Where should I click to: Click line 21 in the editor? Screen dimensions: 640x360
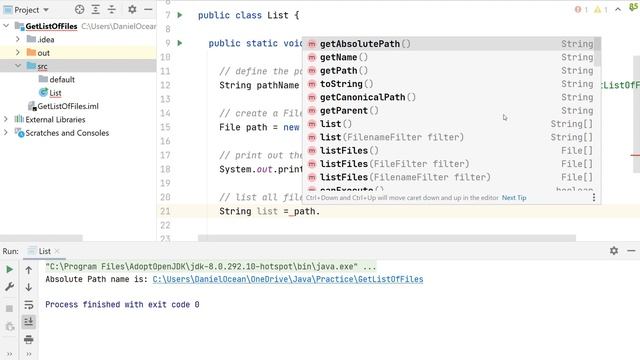click(398, 211)
